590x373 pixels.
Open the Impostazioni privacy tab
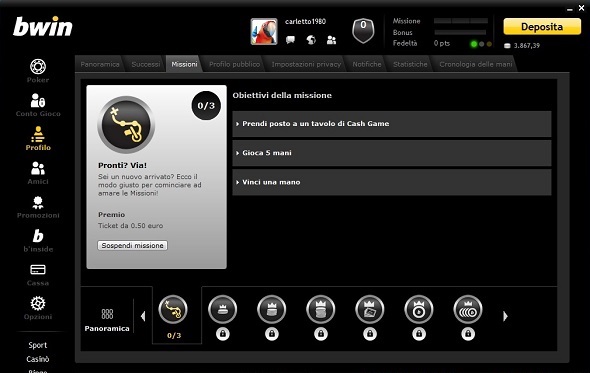coord(306,64)
